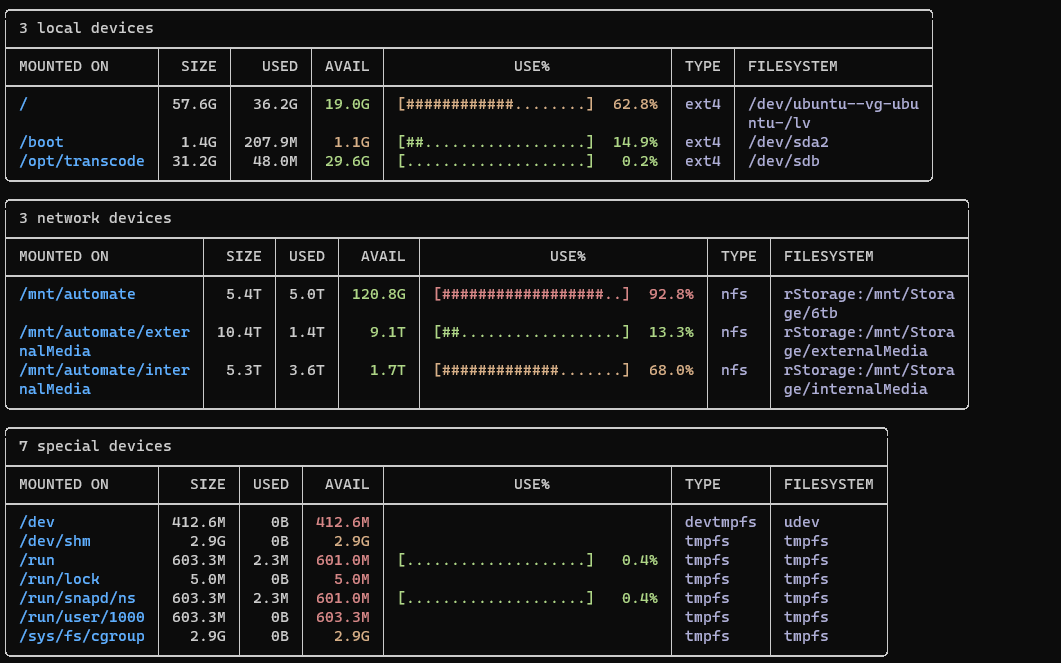Click the 92.8% usage bar
1061x663 pixels.
pyautogui.click(x=531, y=294)
